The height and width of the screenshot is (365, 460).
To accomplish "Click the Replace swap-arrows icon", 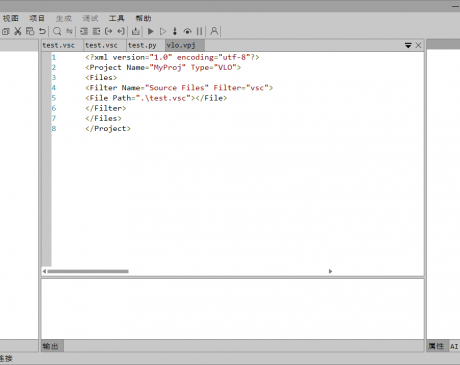I will (x=69, y=31).
